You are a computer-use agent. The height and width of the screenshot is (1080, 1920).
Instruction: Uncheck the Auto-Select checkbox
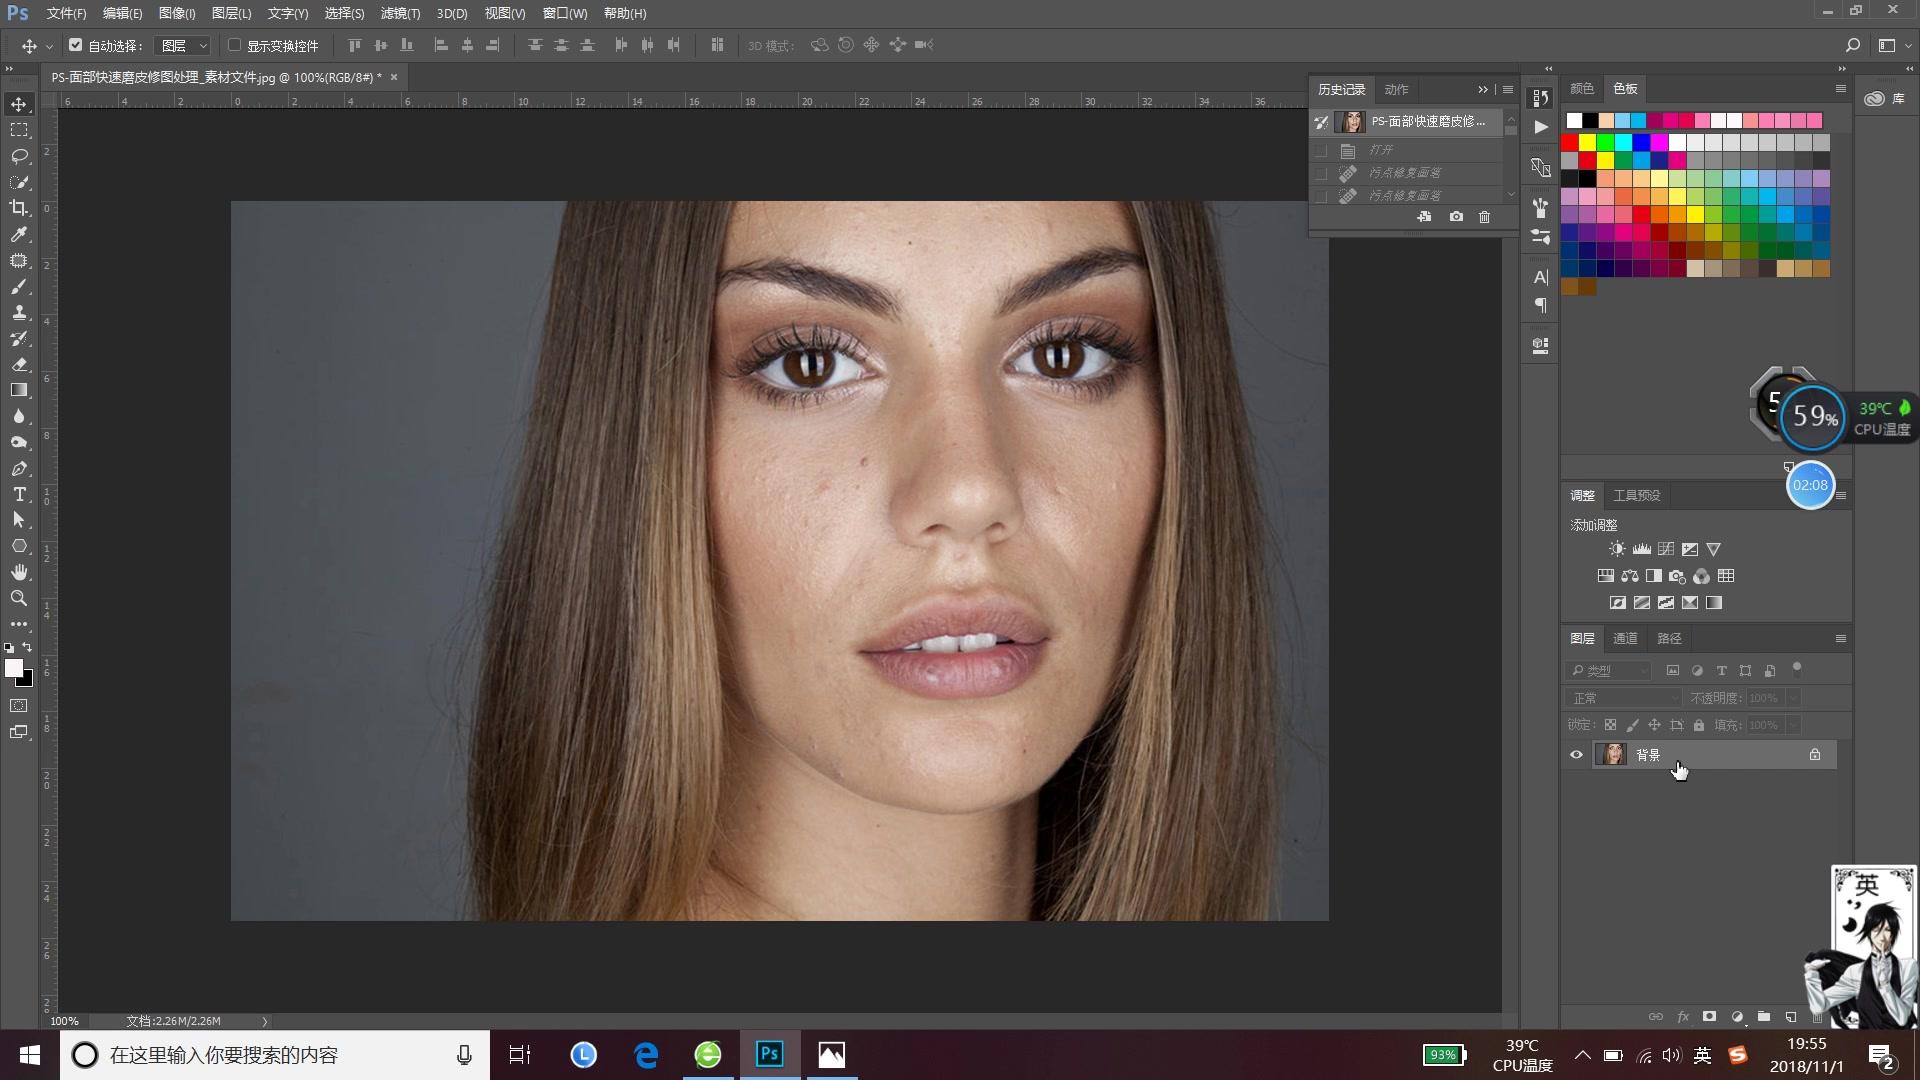click(x=75, y=45)
